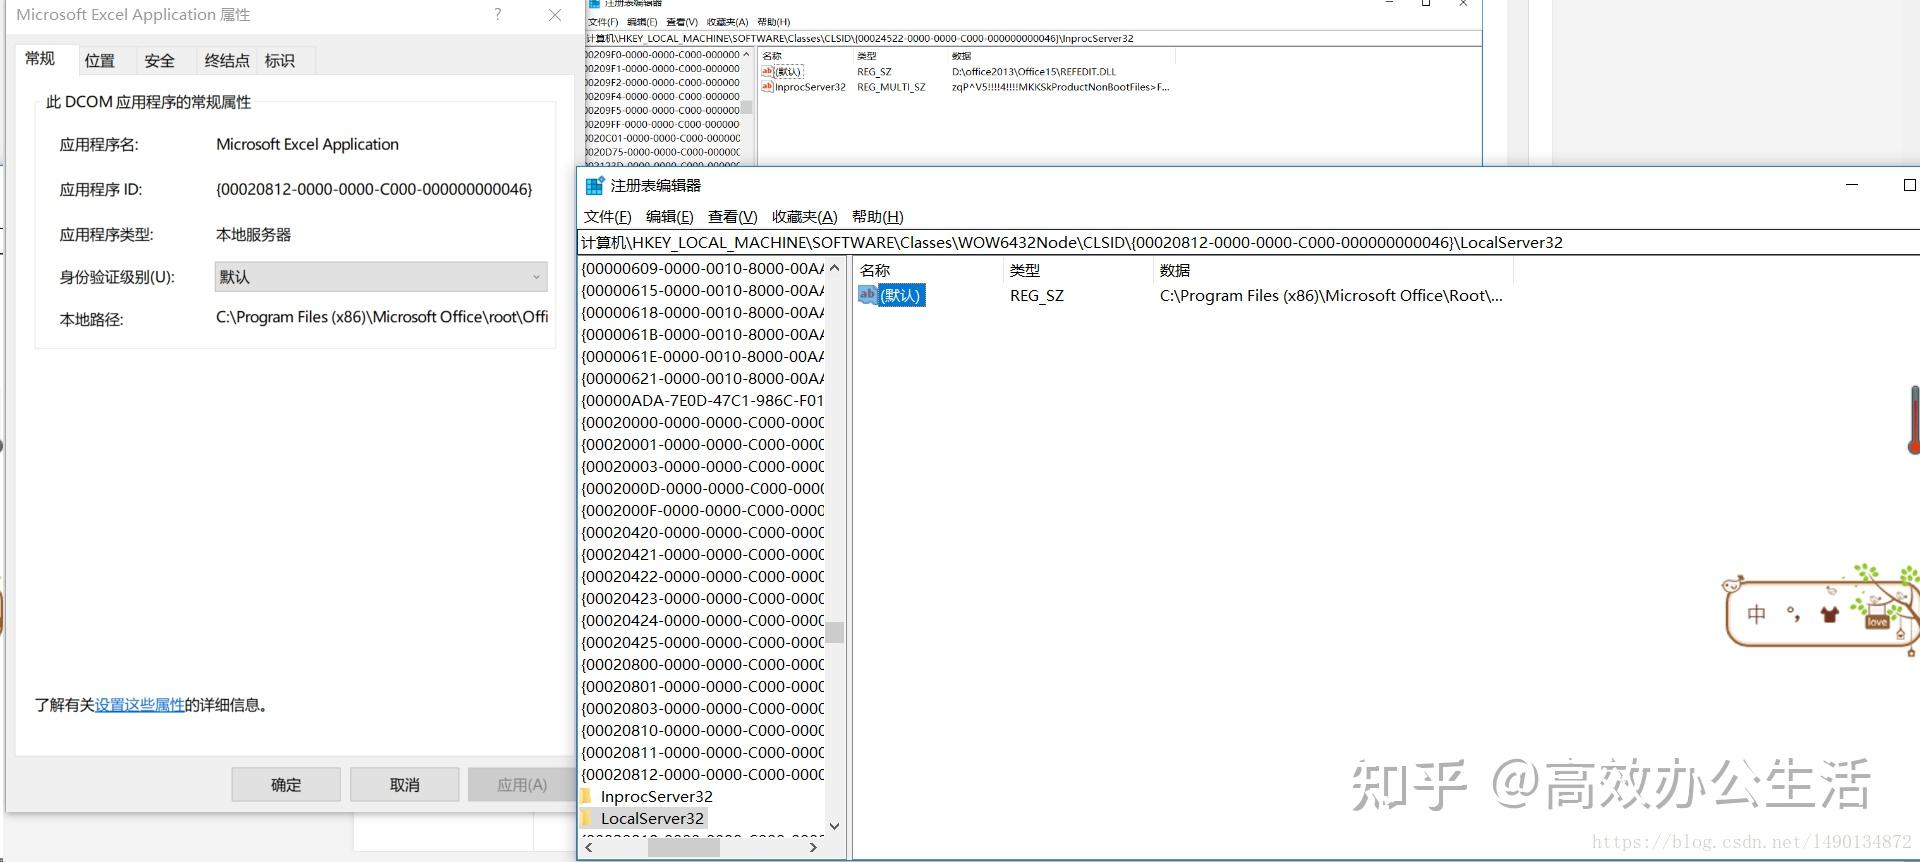
Task: Select the {00020812-0000-0000-C000 key
Action: (x=703, y=774)
